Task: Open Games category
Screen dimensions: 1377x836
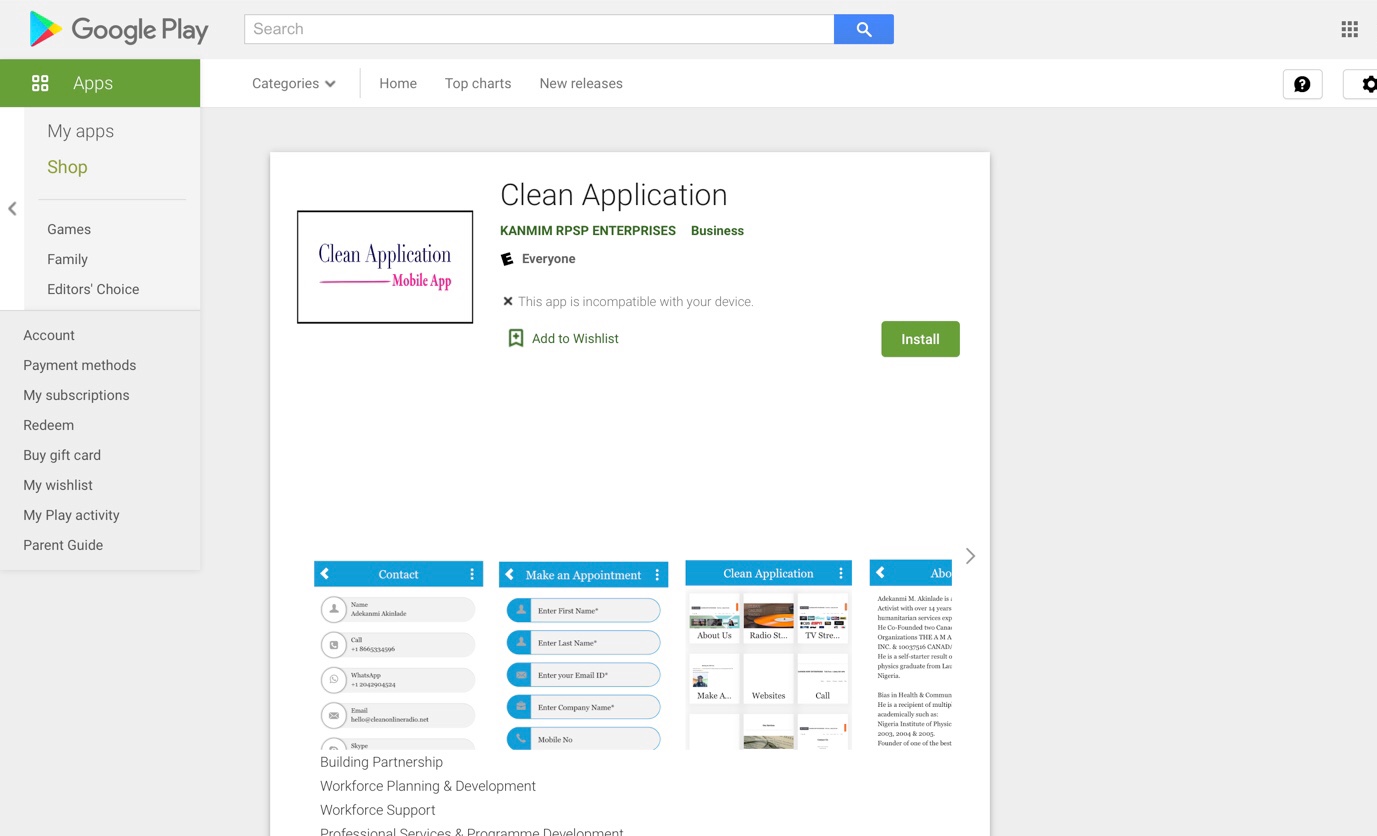Action: (69, 229)
